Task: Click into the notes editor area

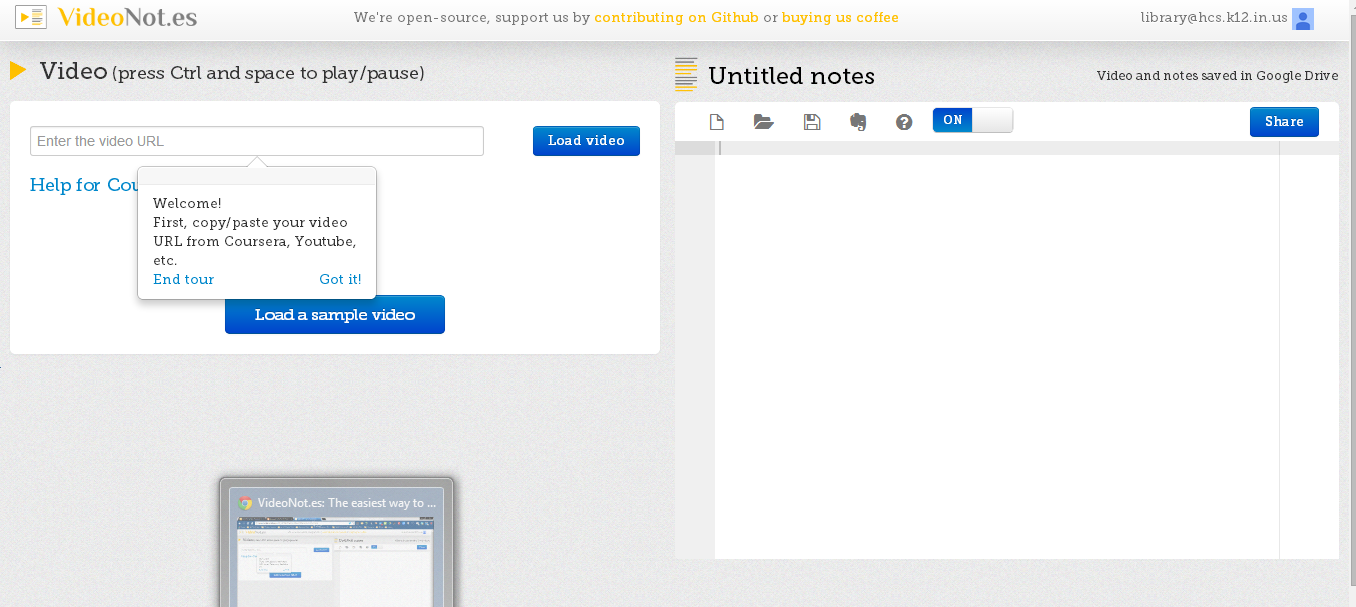Action: coord(997,350)
